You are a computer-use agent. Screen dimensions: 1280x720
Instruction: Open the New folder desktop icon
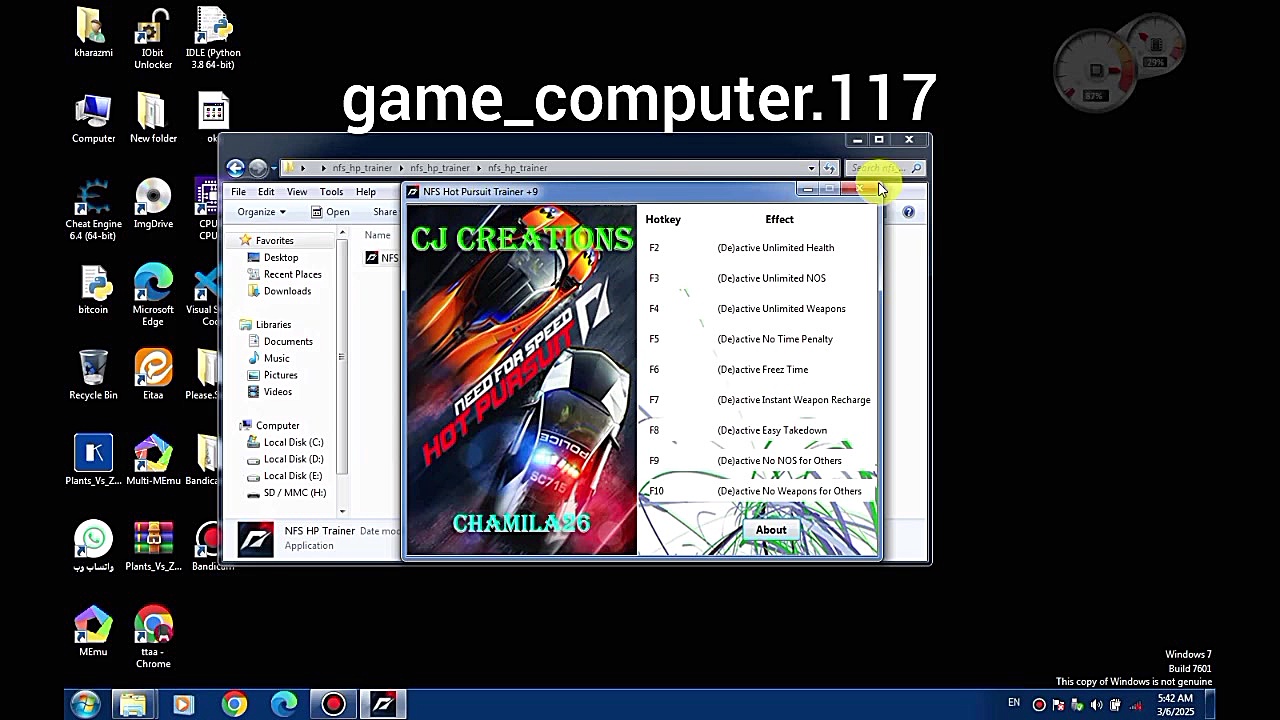pos(153,118)
